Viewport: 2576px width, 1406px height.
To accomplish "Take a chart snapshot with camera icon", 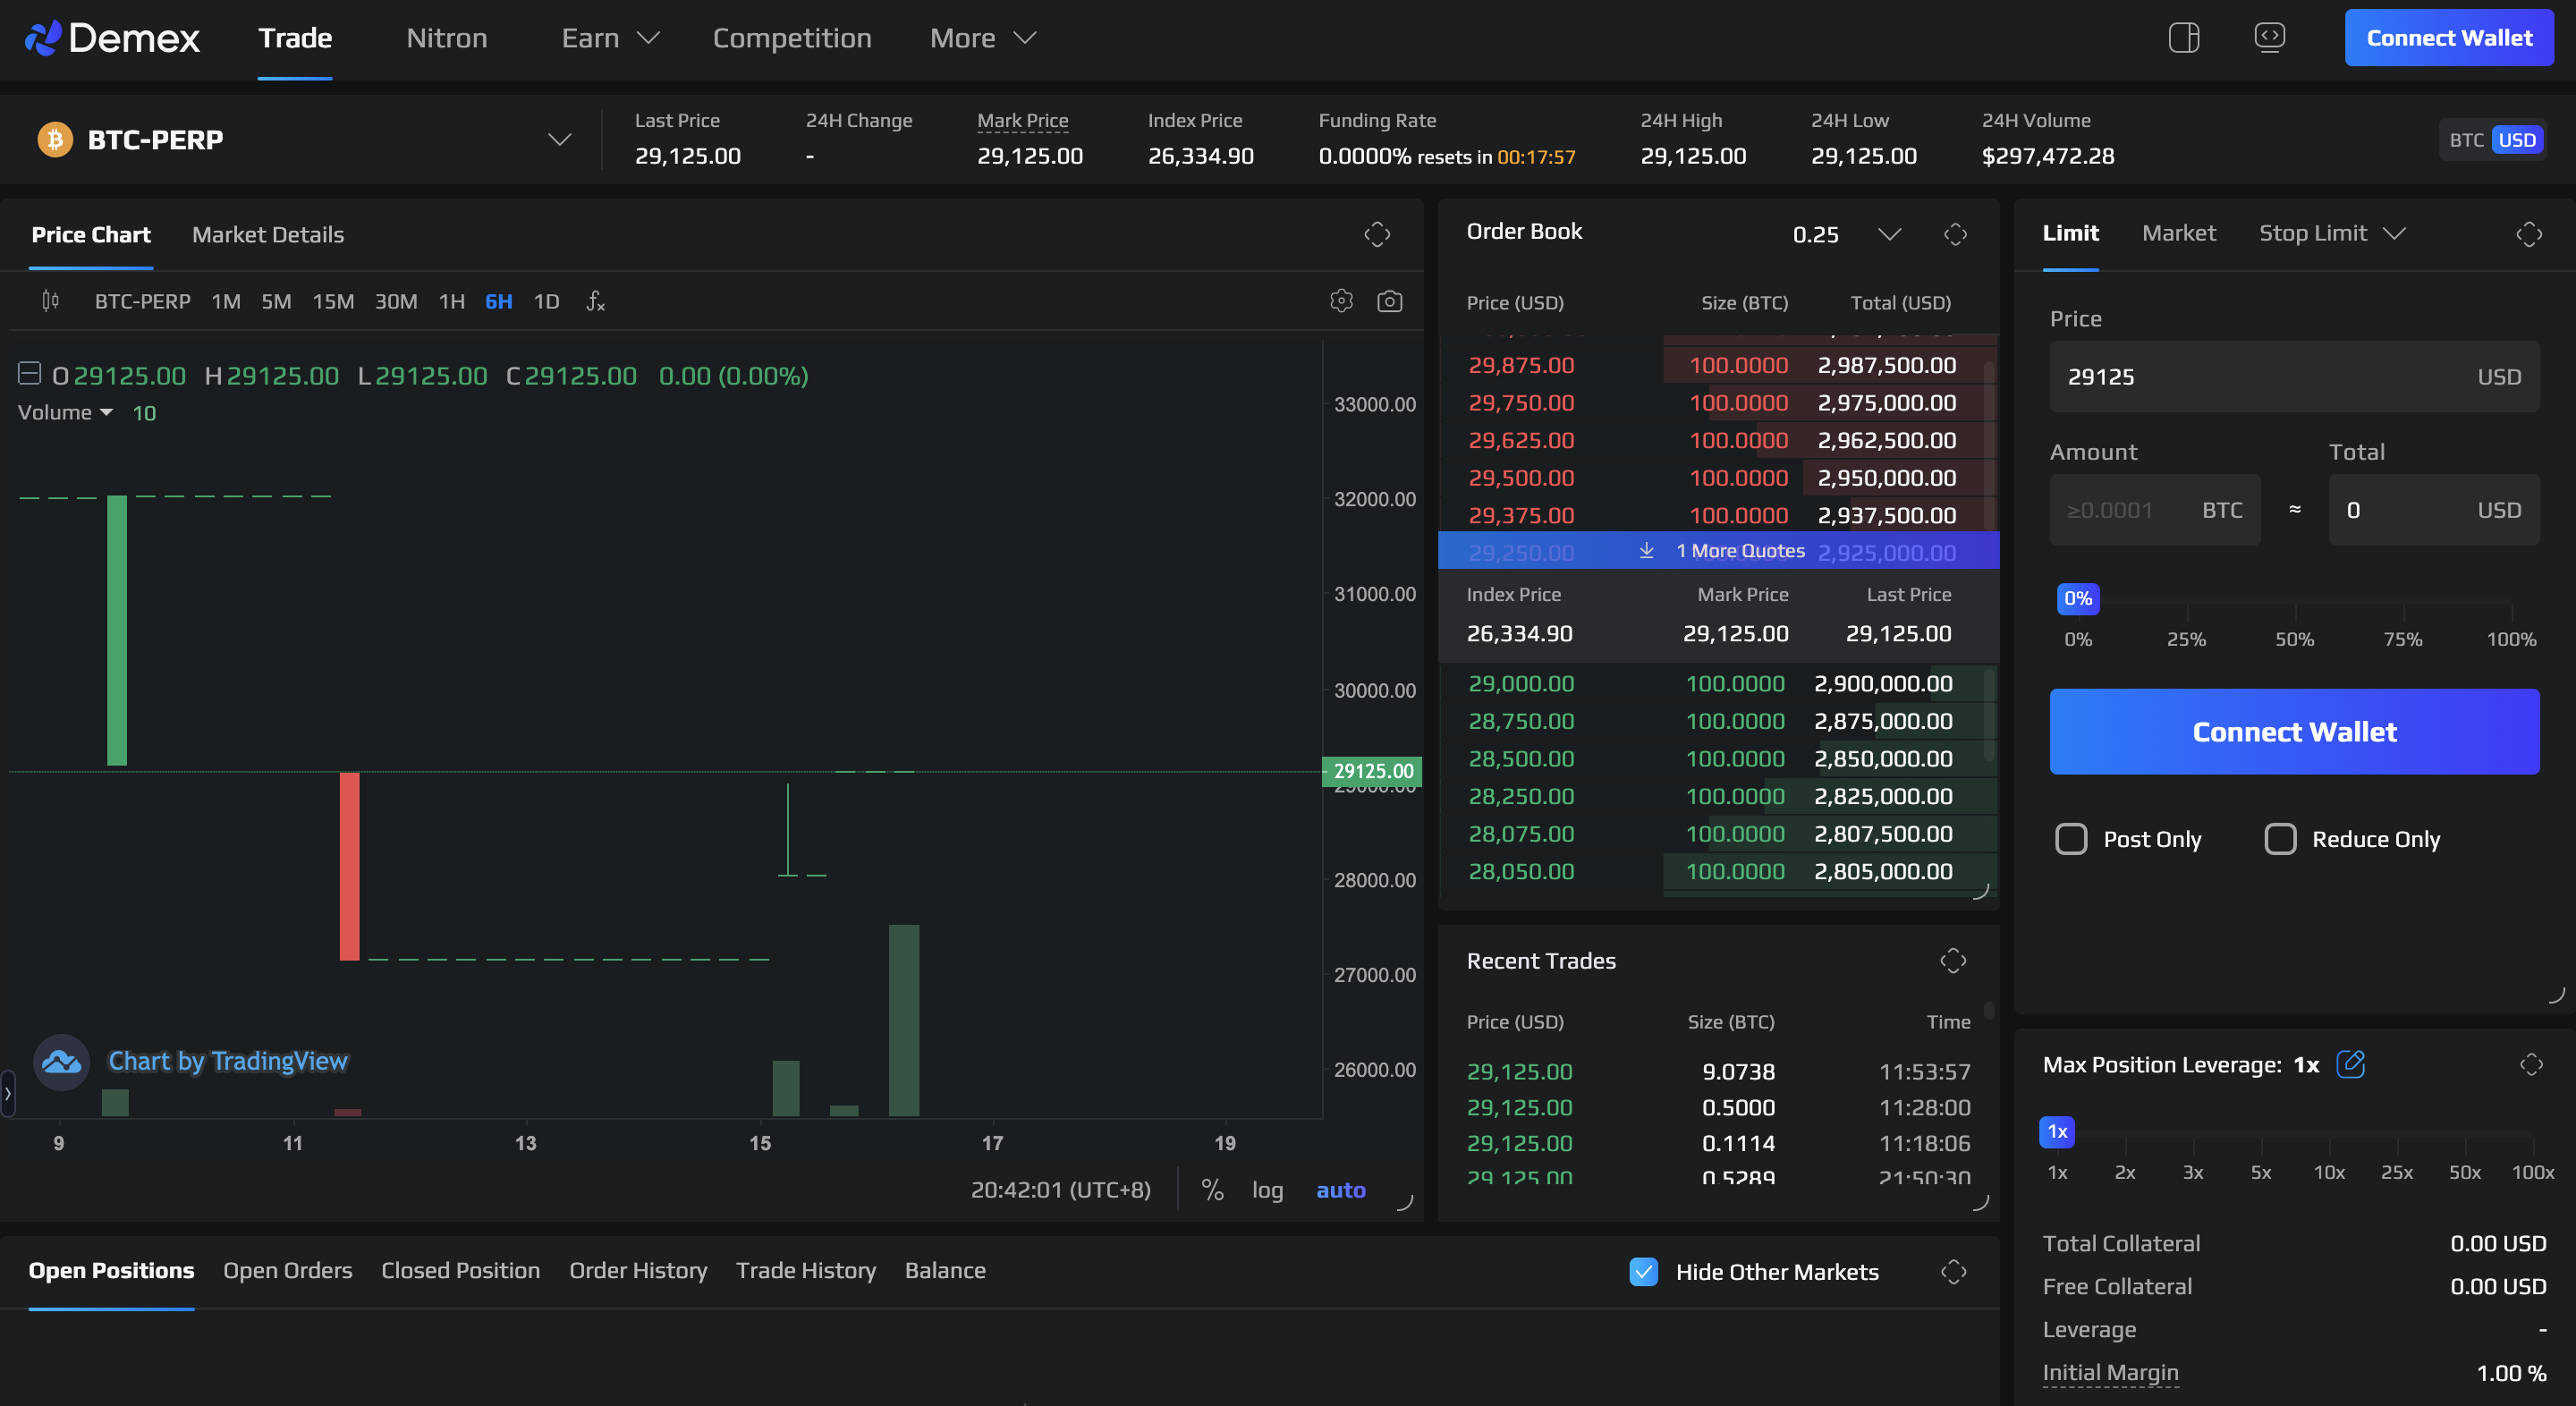I will coord(1389,300).
